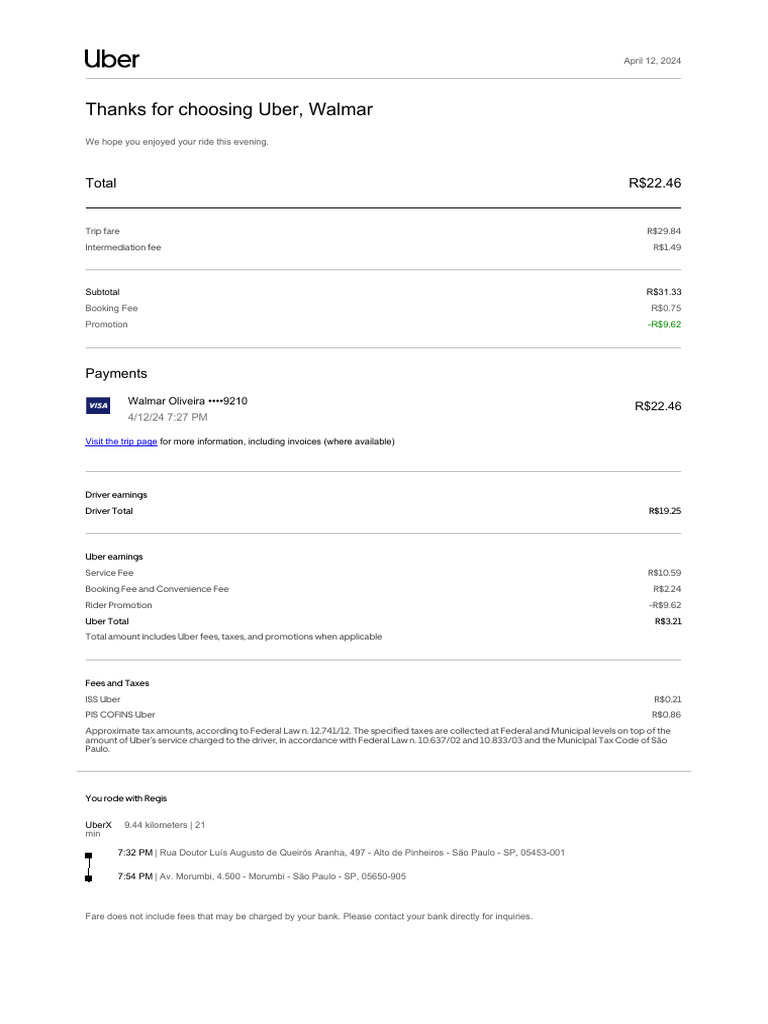Click the Subtotal amount R$31.33

coord(663,292)
